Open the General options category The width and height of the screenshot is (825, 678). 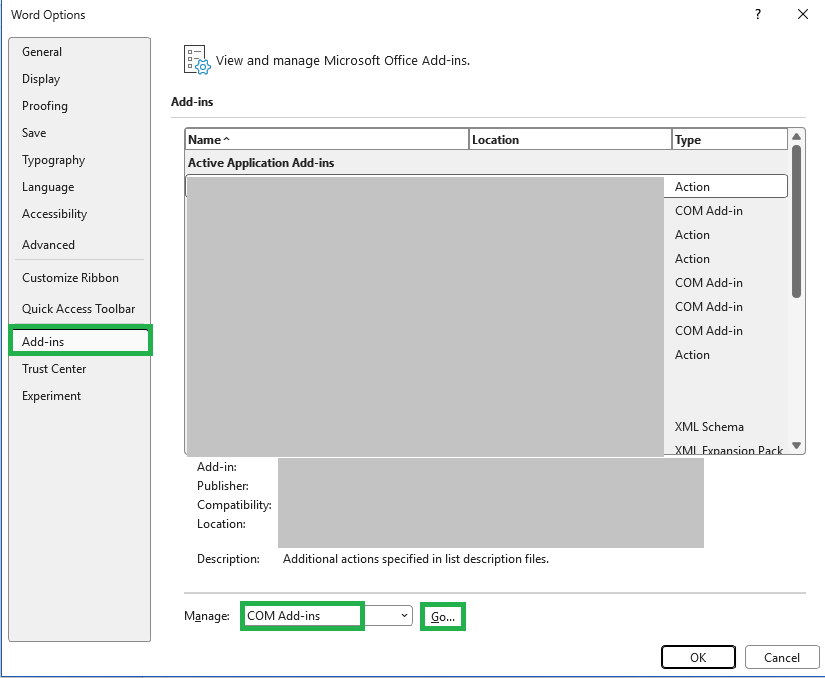(79, 52)
